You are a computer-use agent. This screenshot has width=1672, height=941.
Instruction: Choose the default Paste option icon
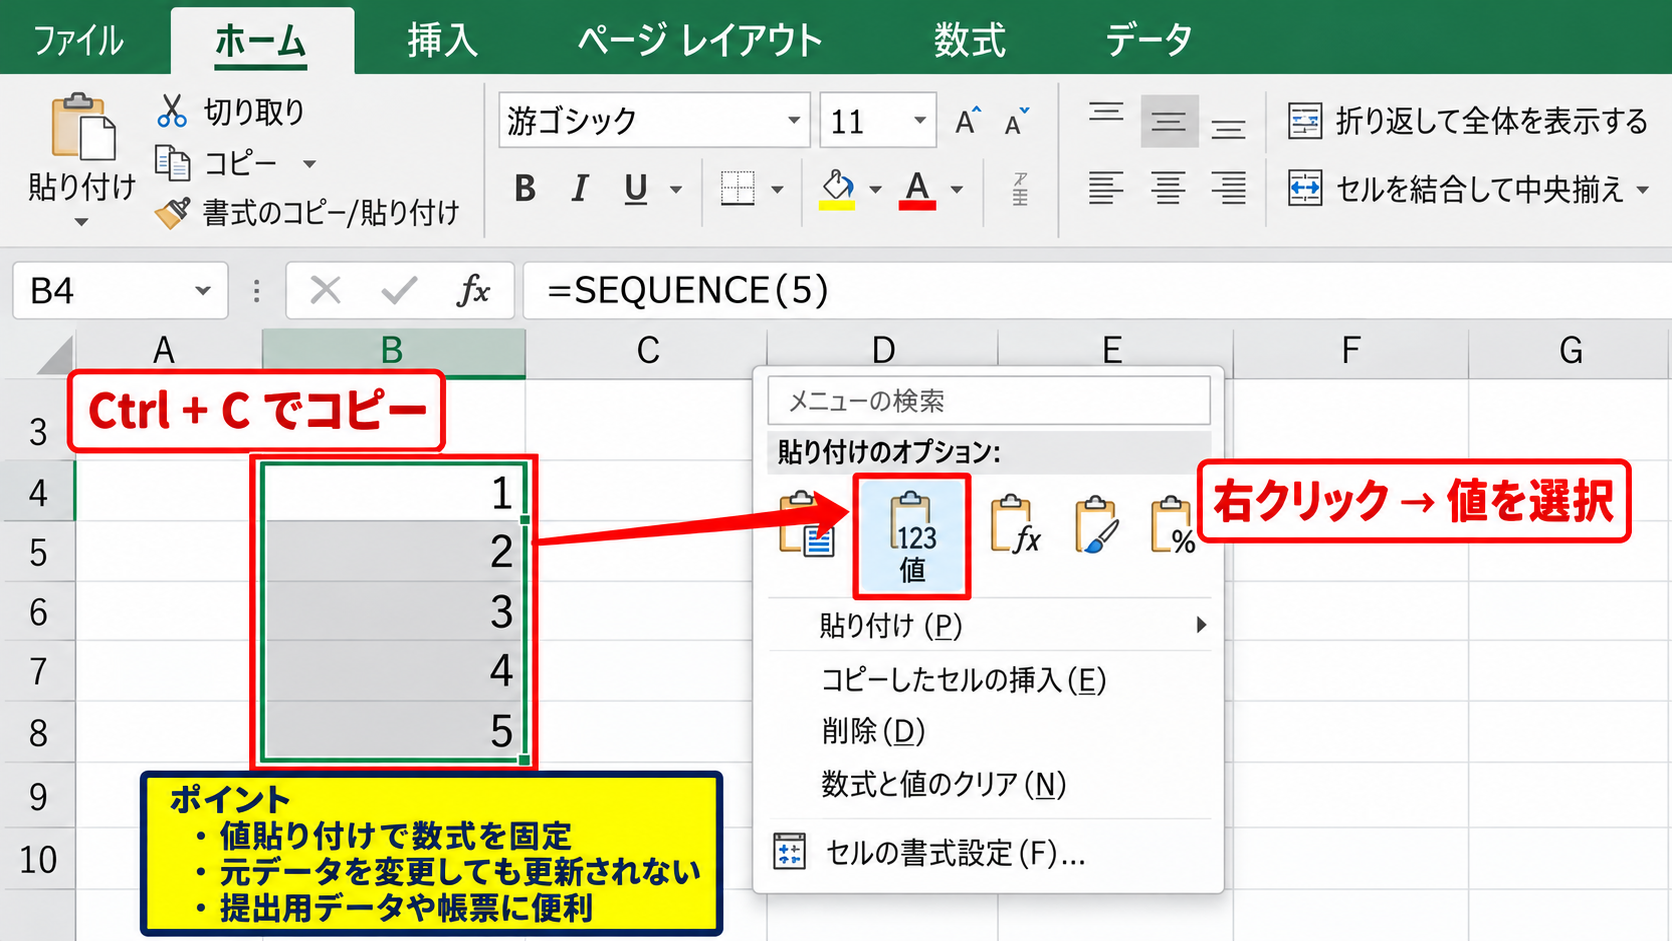click(806, 524)
